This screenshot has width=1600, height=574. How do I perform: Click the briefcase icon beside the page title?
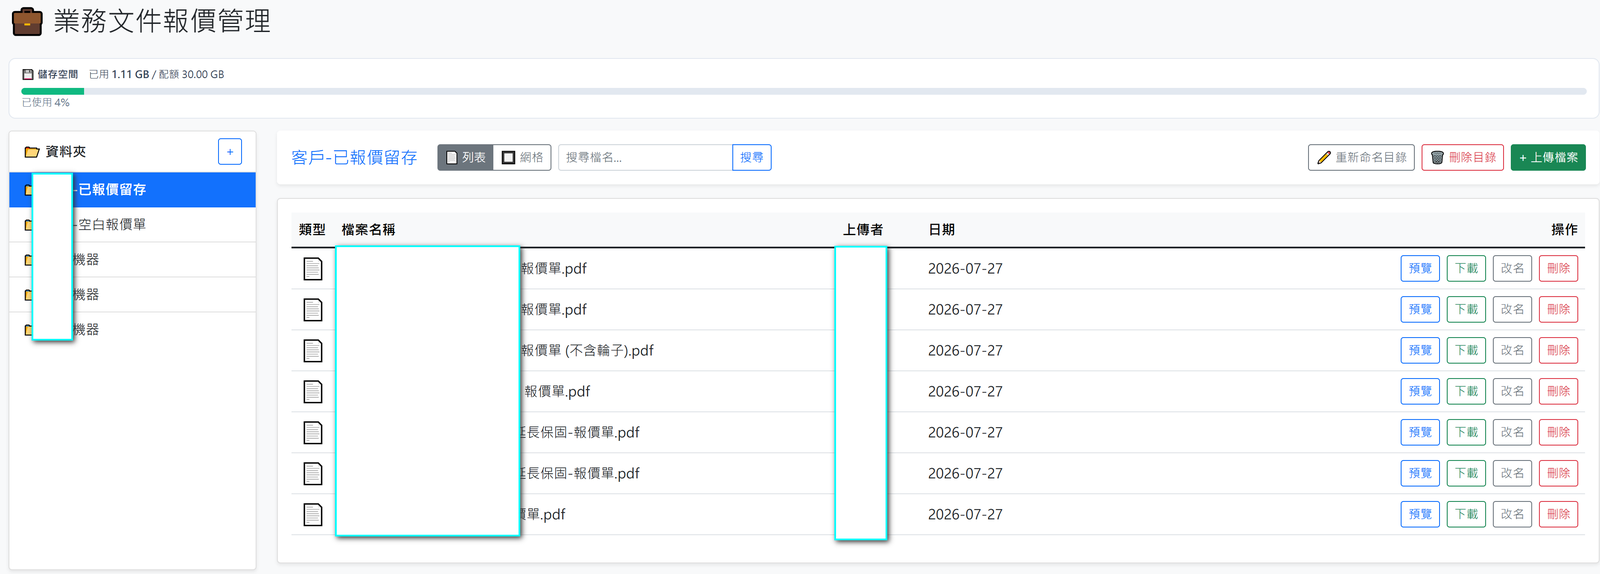[27, 21]
